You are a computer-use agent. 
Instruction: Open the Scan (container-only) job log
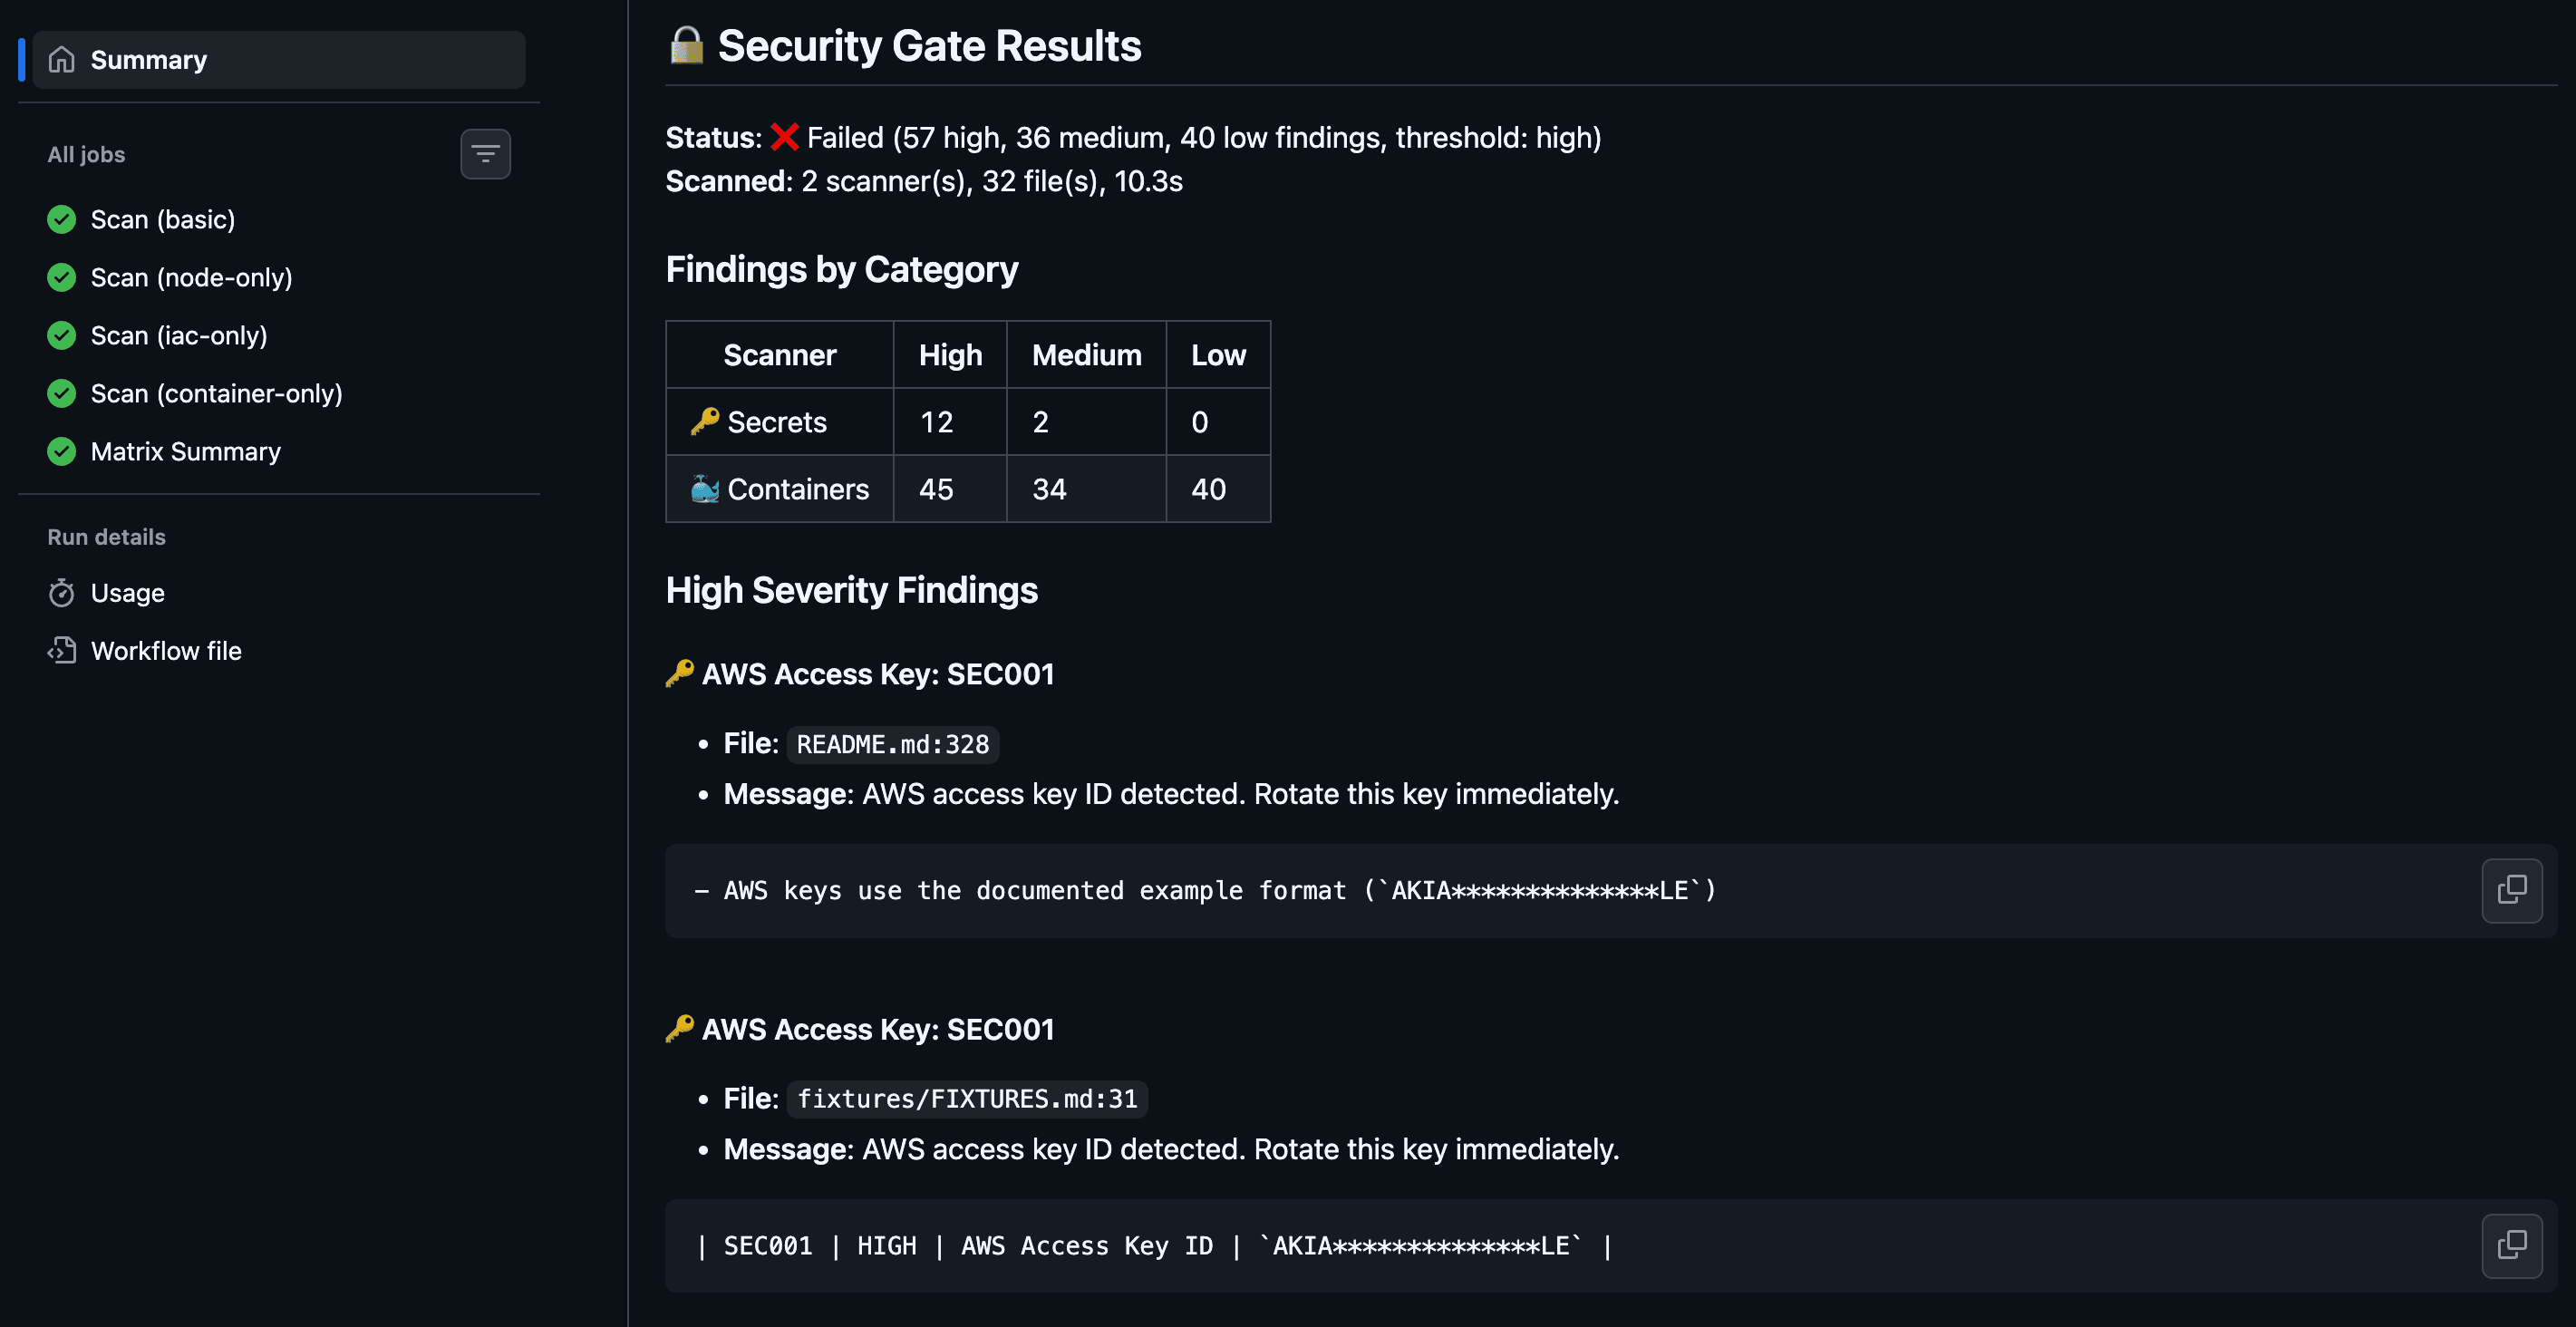[216, 393]
